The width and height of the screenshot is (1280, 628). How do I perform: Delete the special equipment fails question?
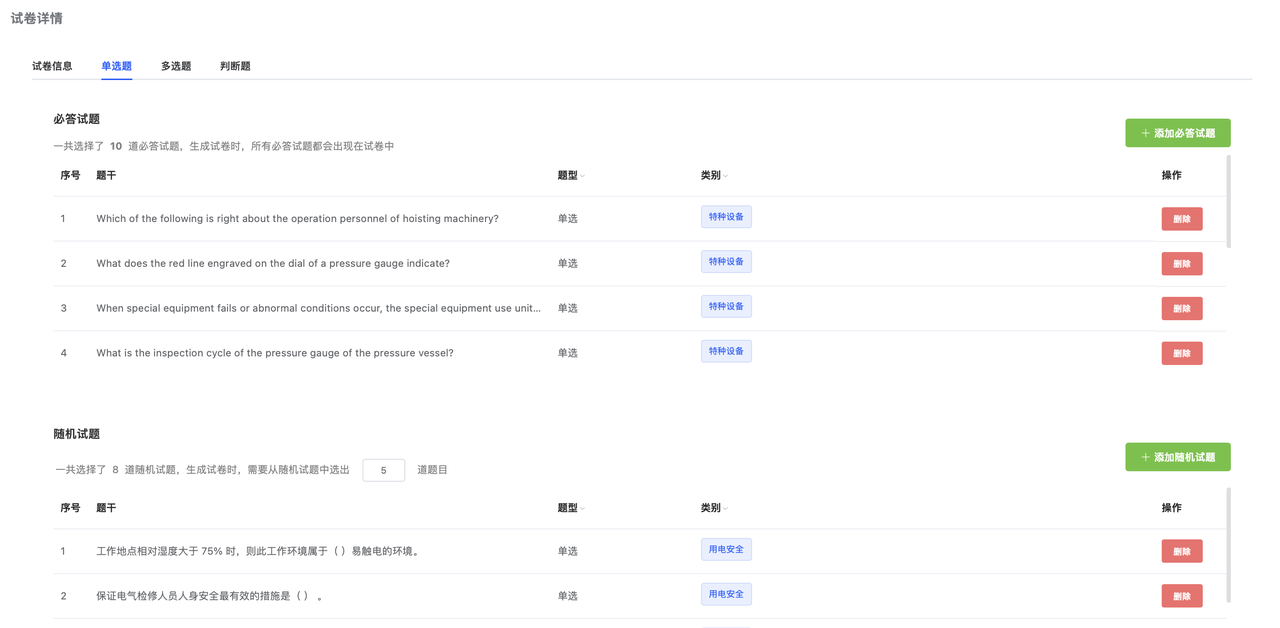pos(1181,308)
